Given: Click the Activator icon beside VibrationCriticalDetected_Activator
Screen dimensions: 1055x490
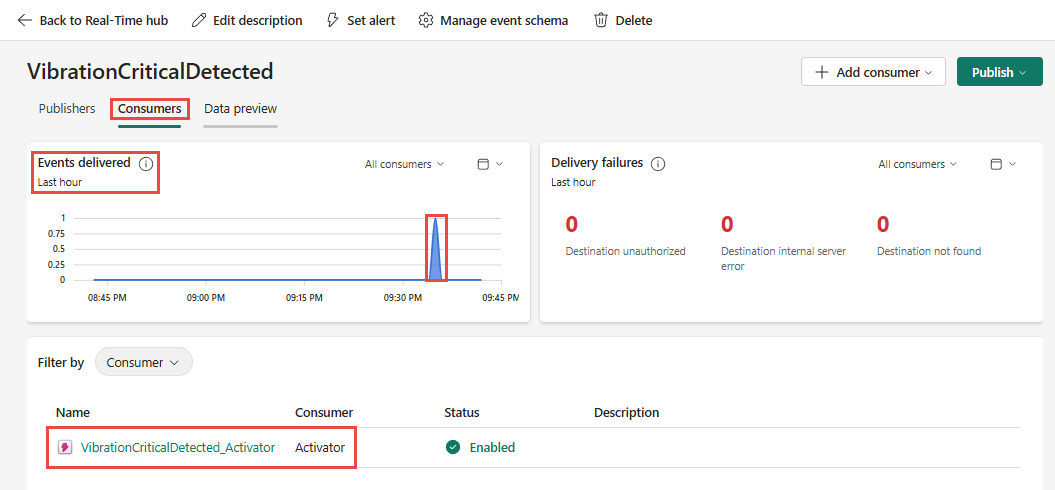Looking at the screenshot, I should point(65,448).
